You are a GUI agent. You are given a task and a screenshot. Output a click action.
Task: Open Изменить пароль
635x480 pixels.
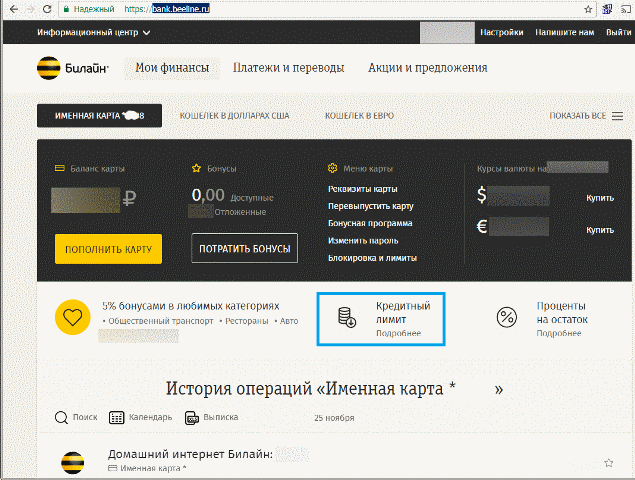pyautogui.click(x=363, y=241)
